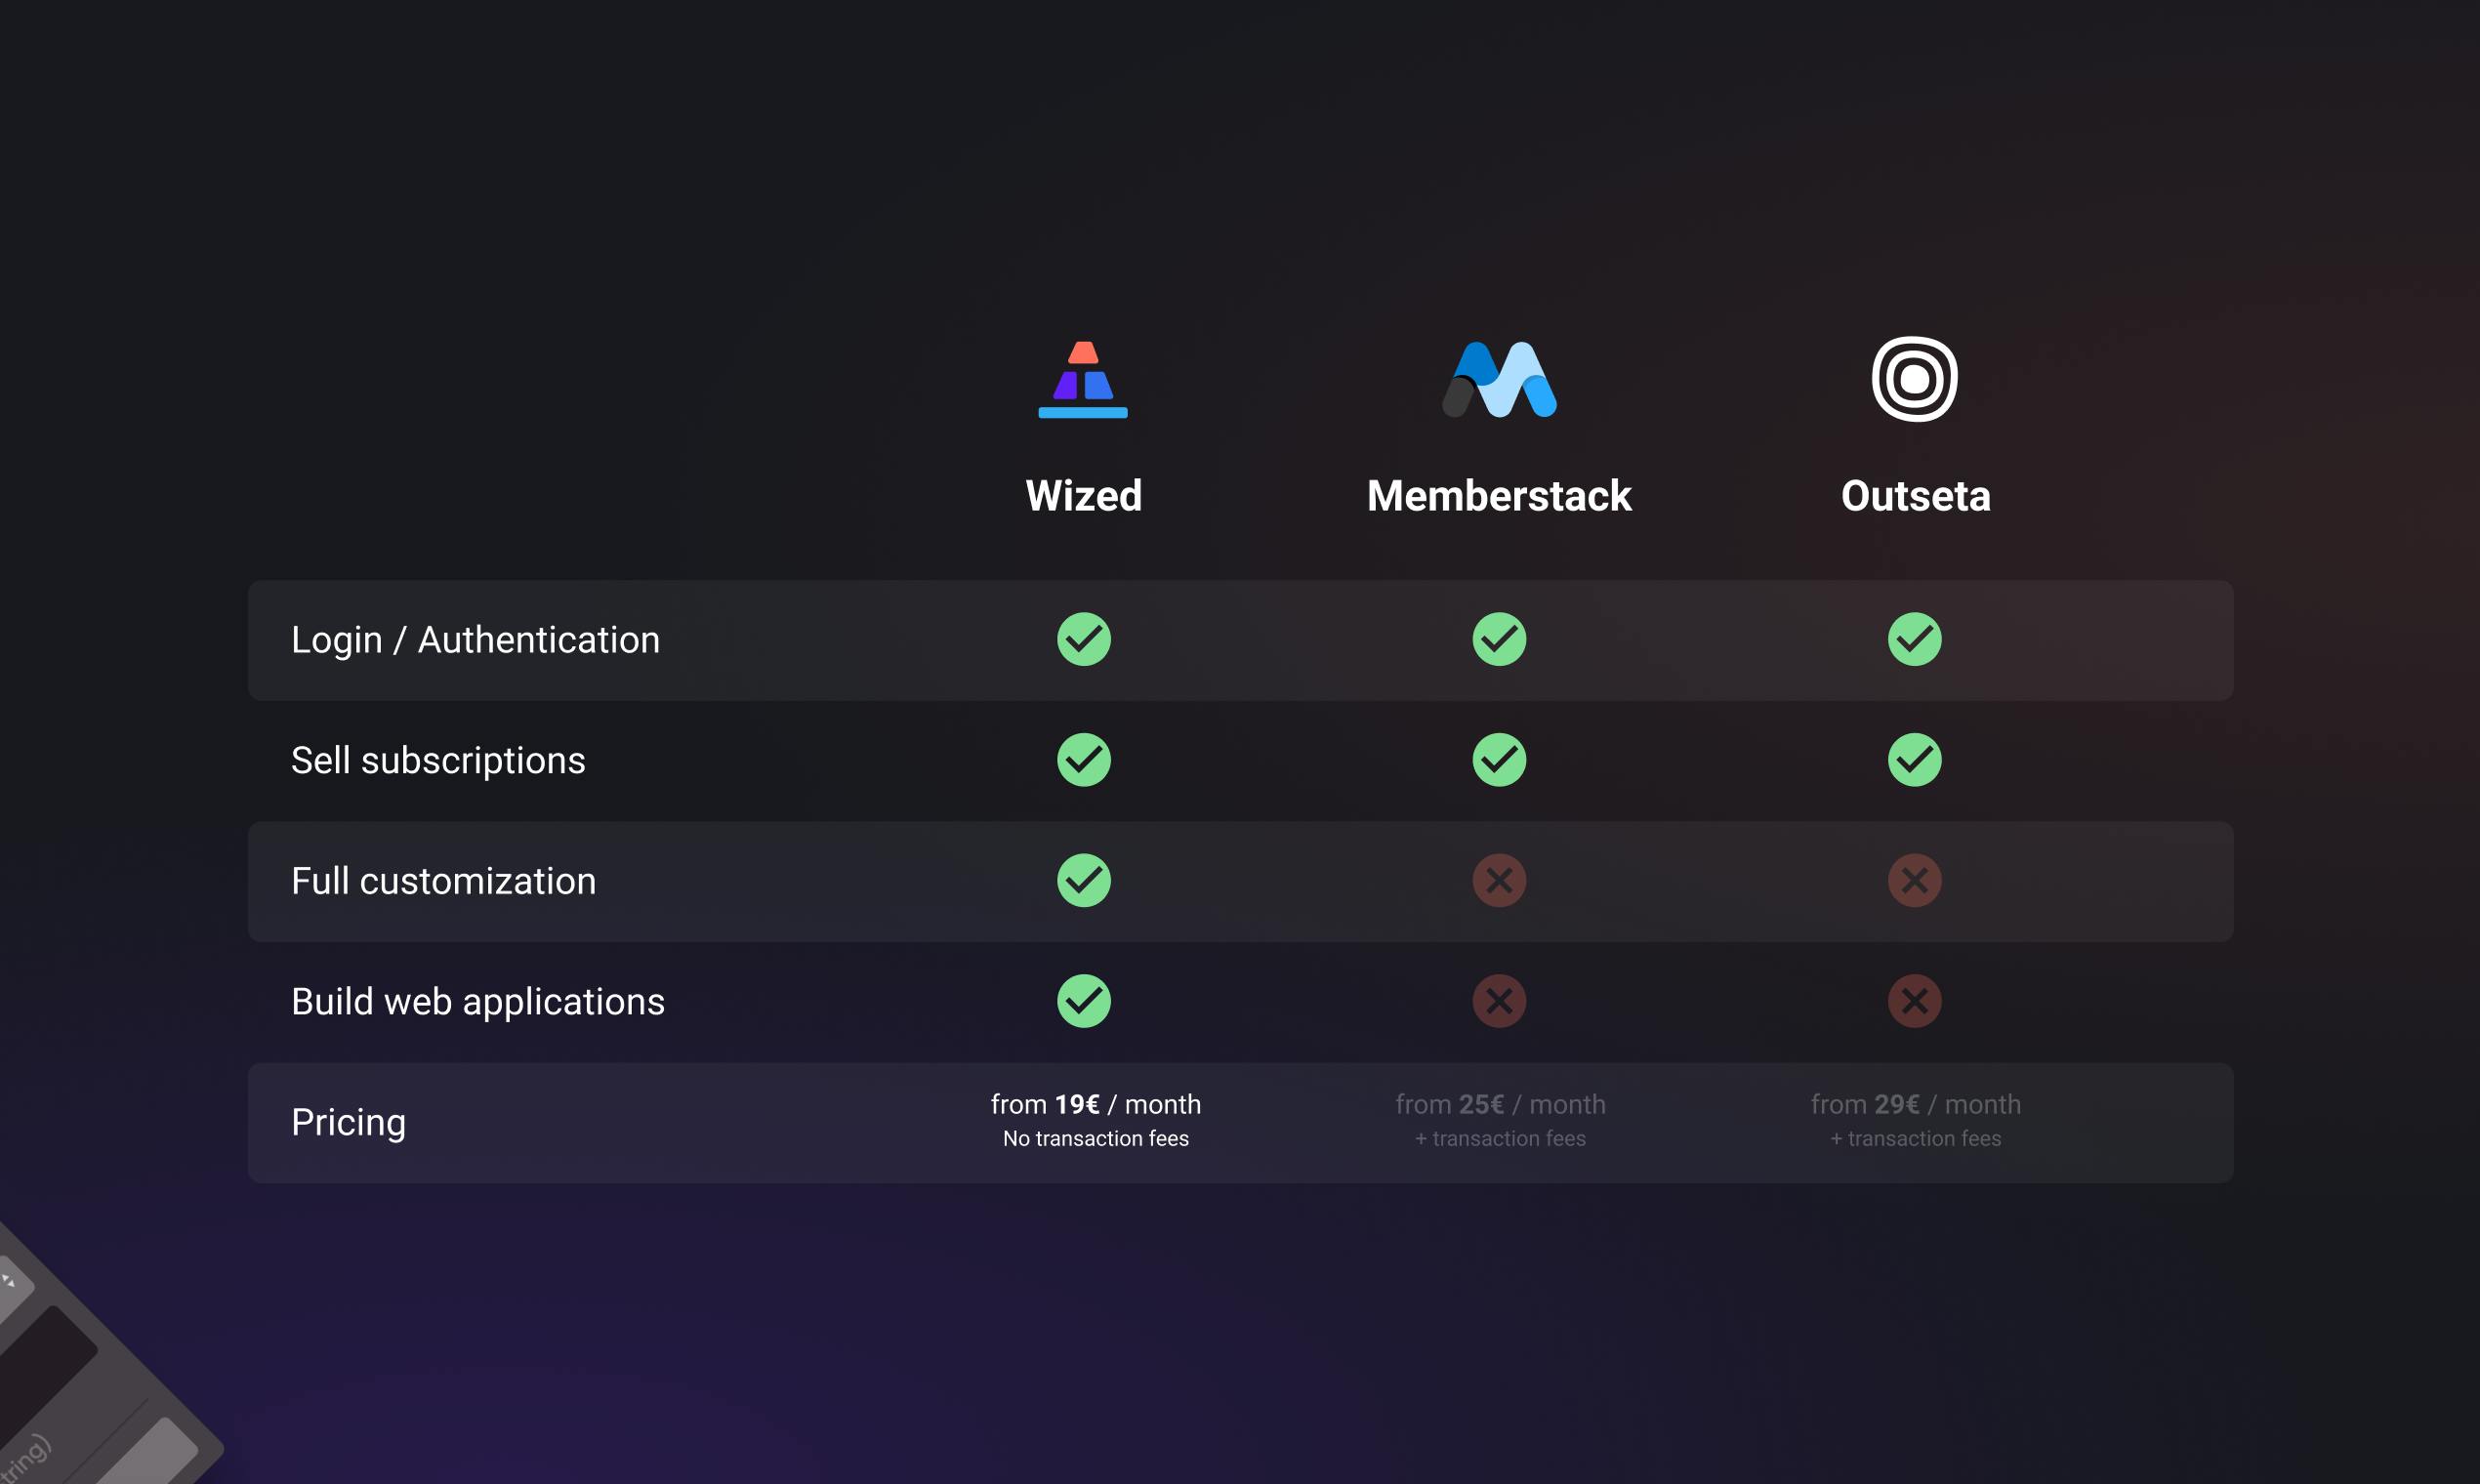Image resolution: width=2480 pixels, height=1484 pixels.
Task: Click the Login / Authentication row label
Action: pos(475,640)
